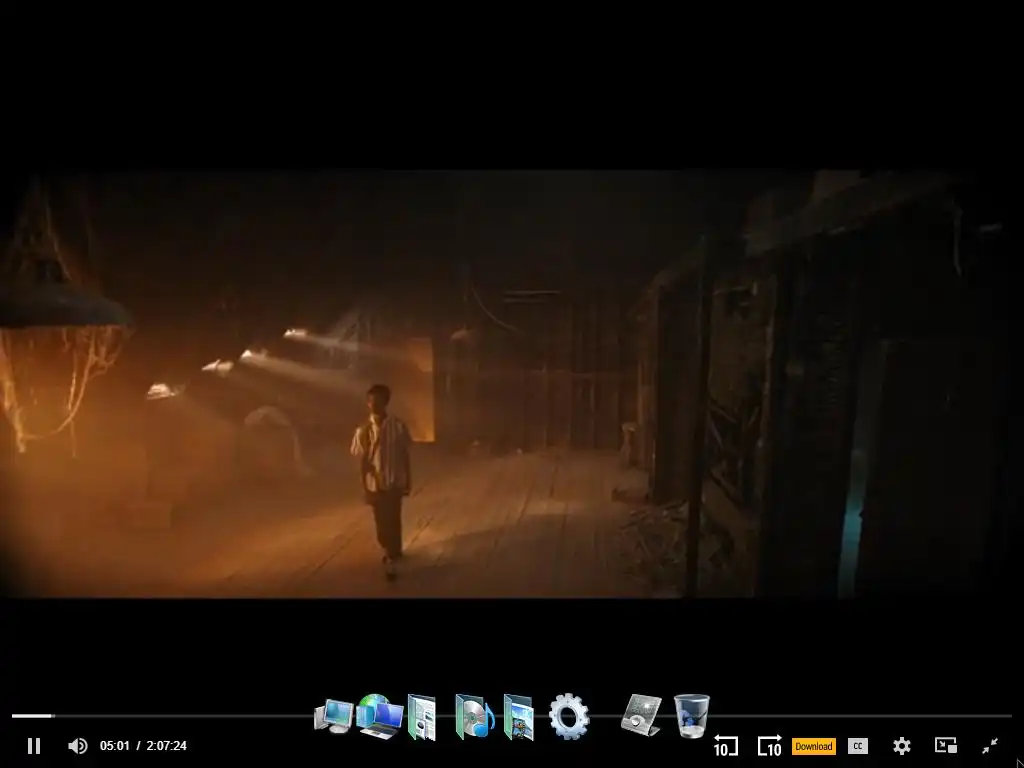Rewind the video 10 seconds
The width and height of the screenshot is (1024, 768).
tap(726, 746)
